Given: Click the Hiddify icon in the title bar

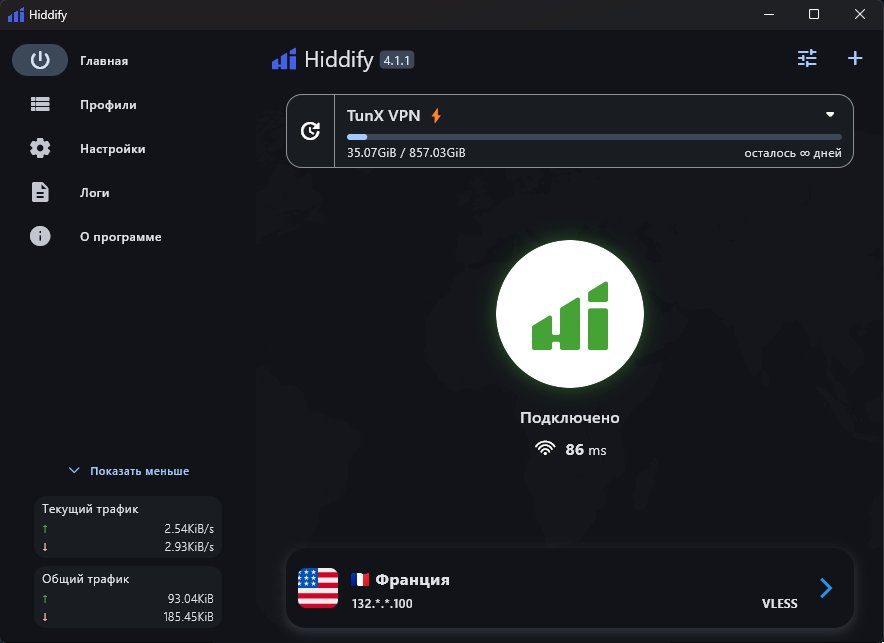Looking at the screenshot, I should click(x=16, y=15).
